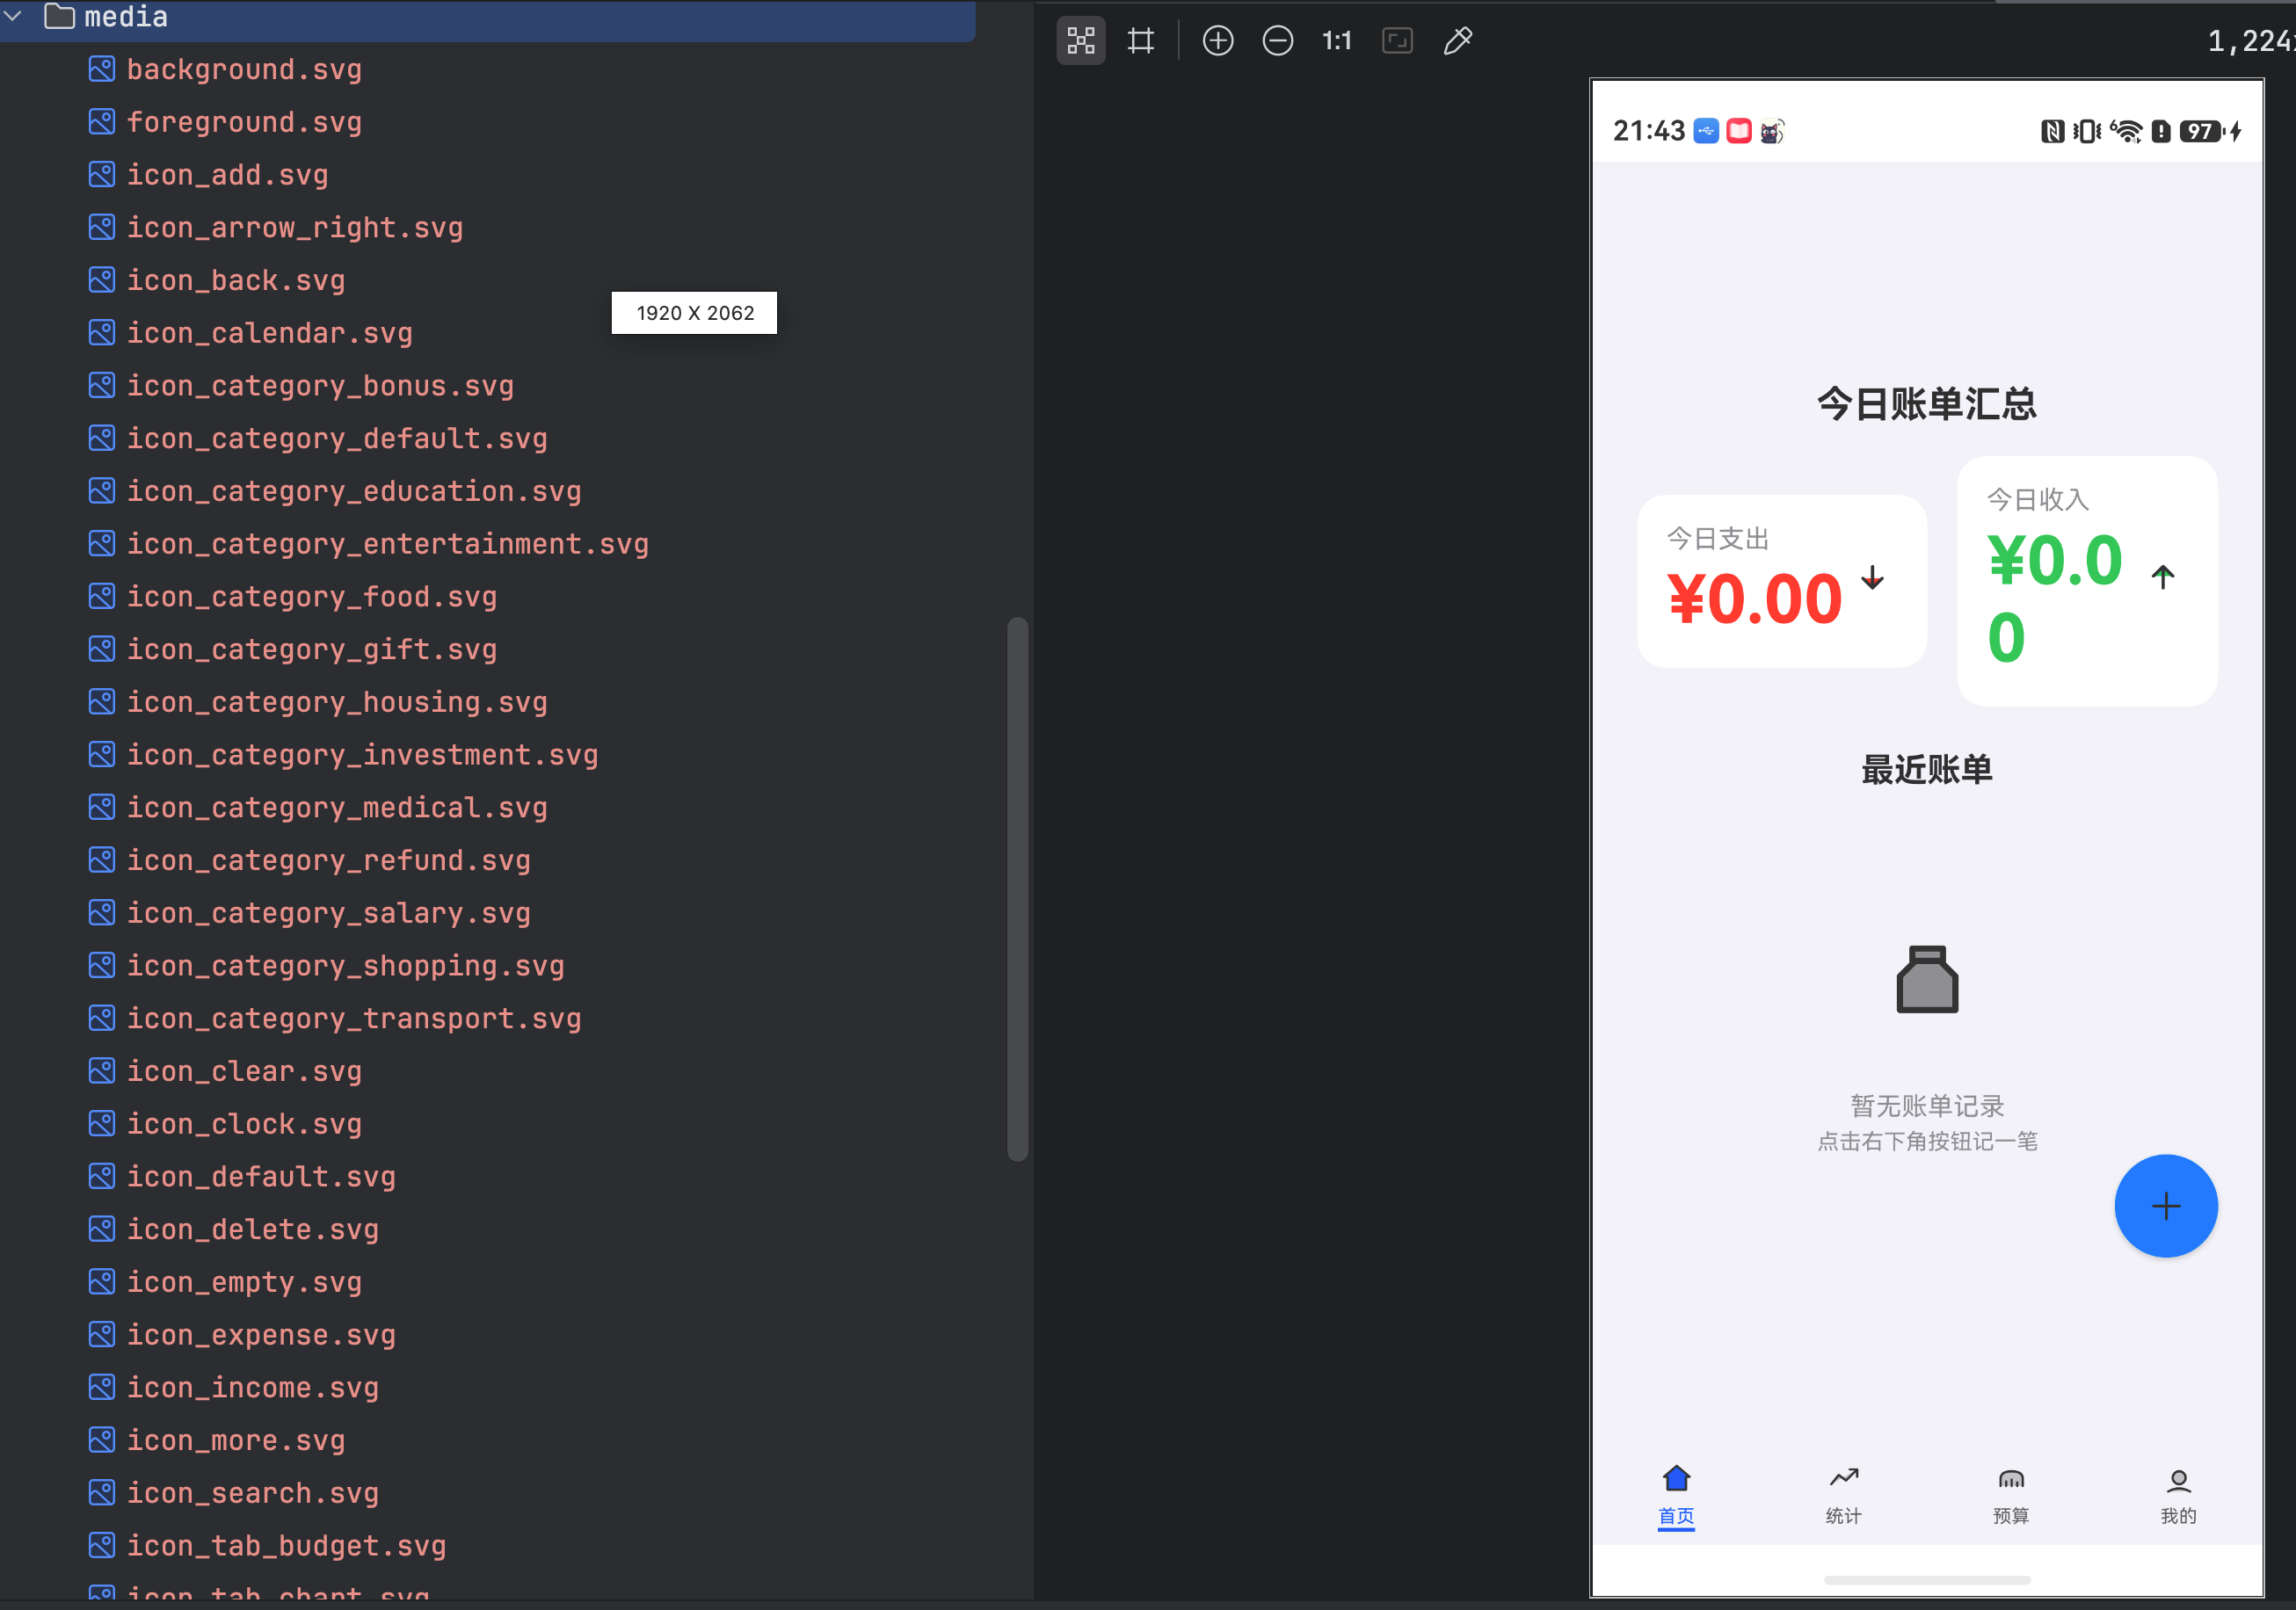The width and height of the screenshot is (2296, 1610).
Task: Select icon_category_transport.svg
Action: tap(353, 1018)
